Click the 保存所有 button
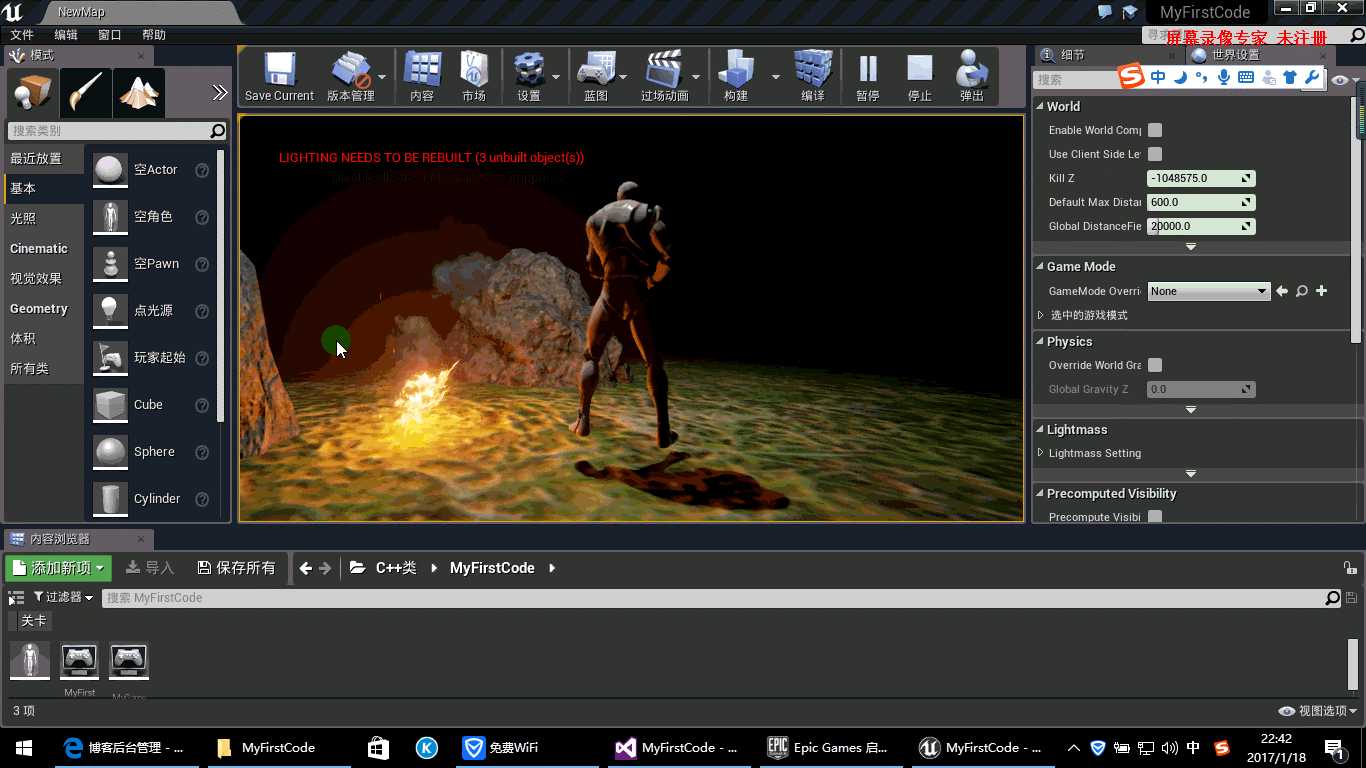The height and width of the screenshot is (768, 1366). coord(236,567)
